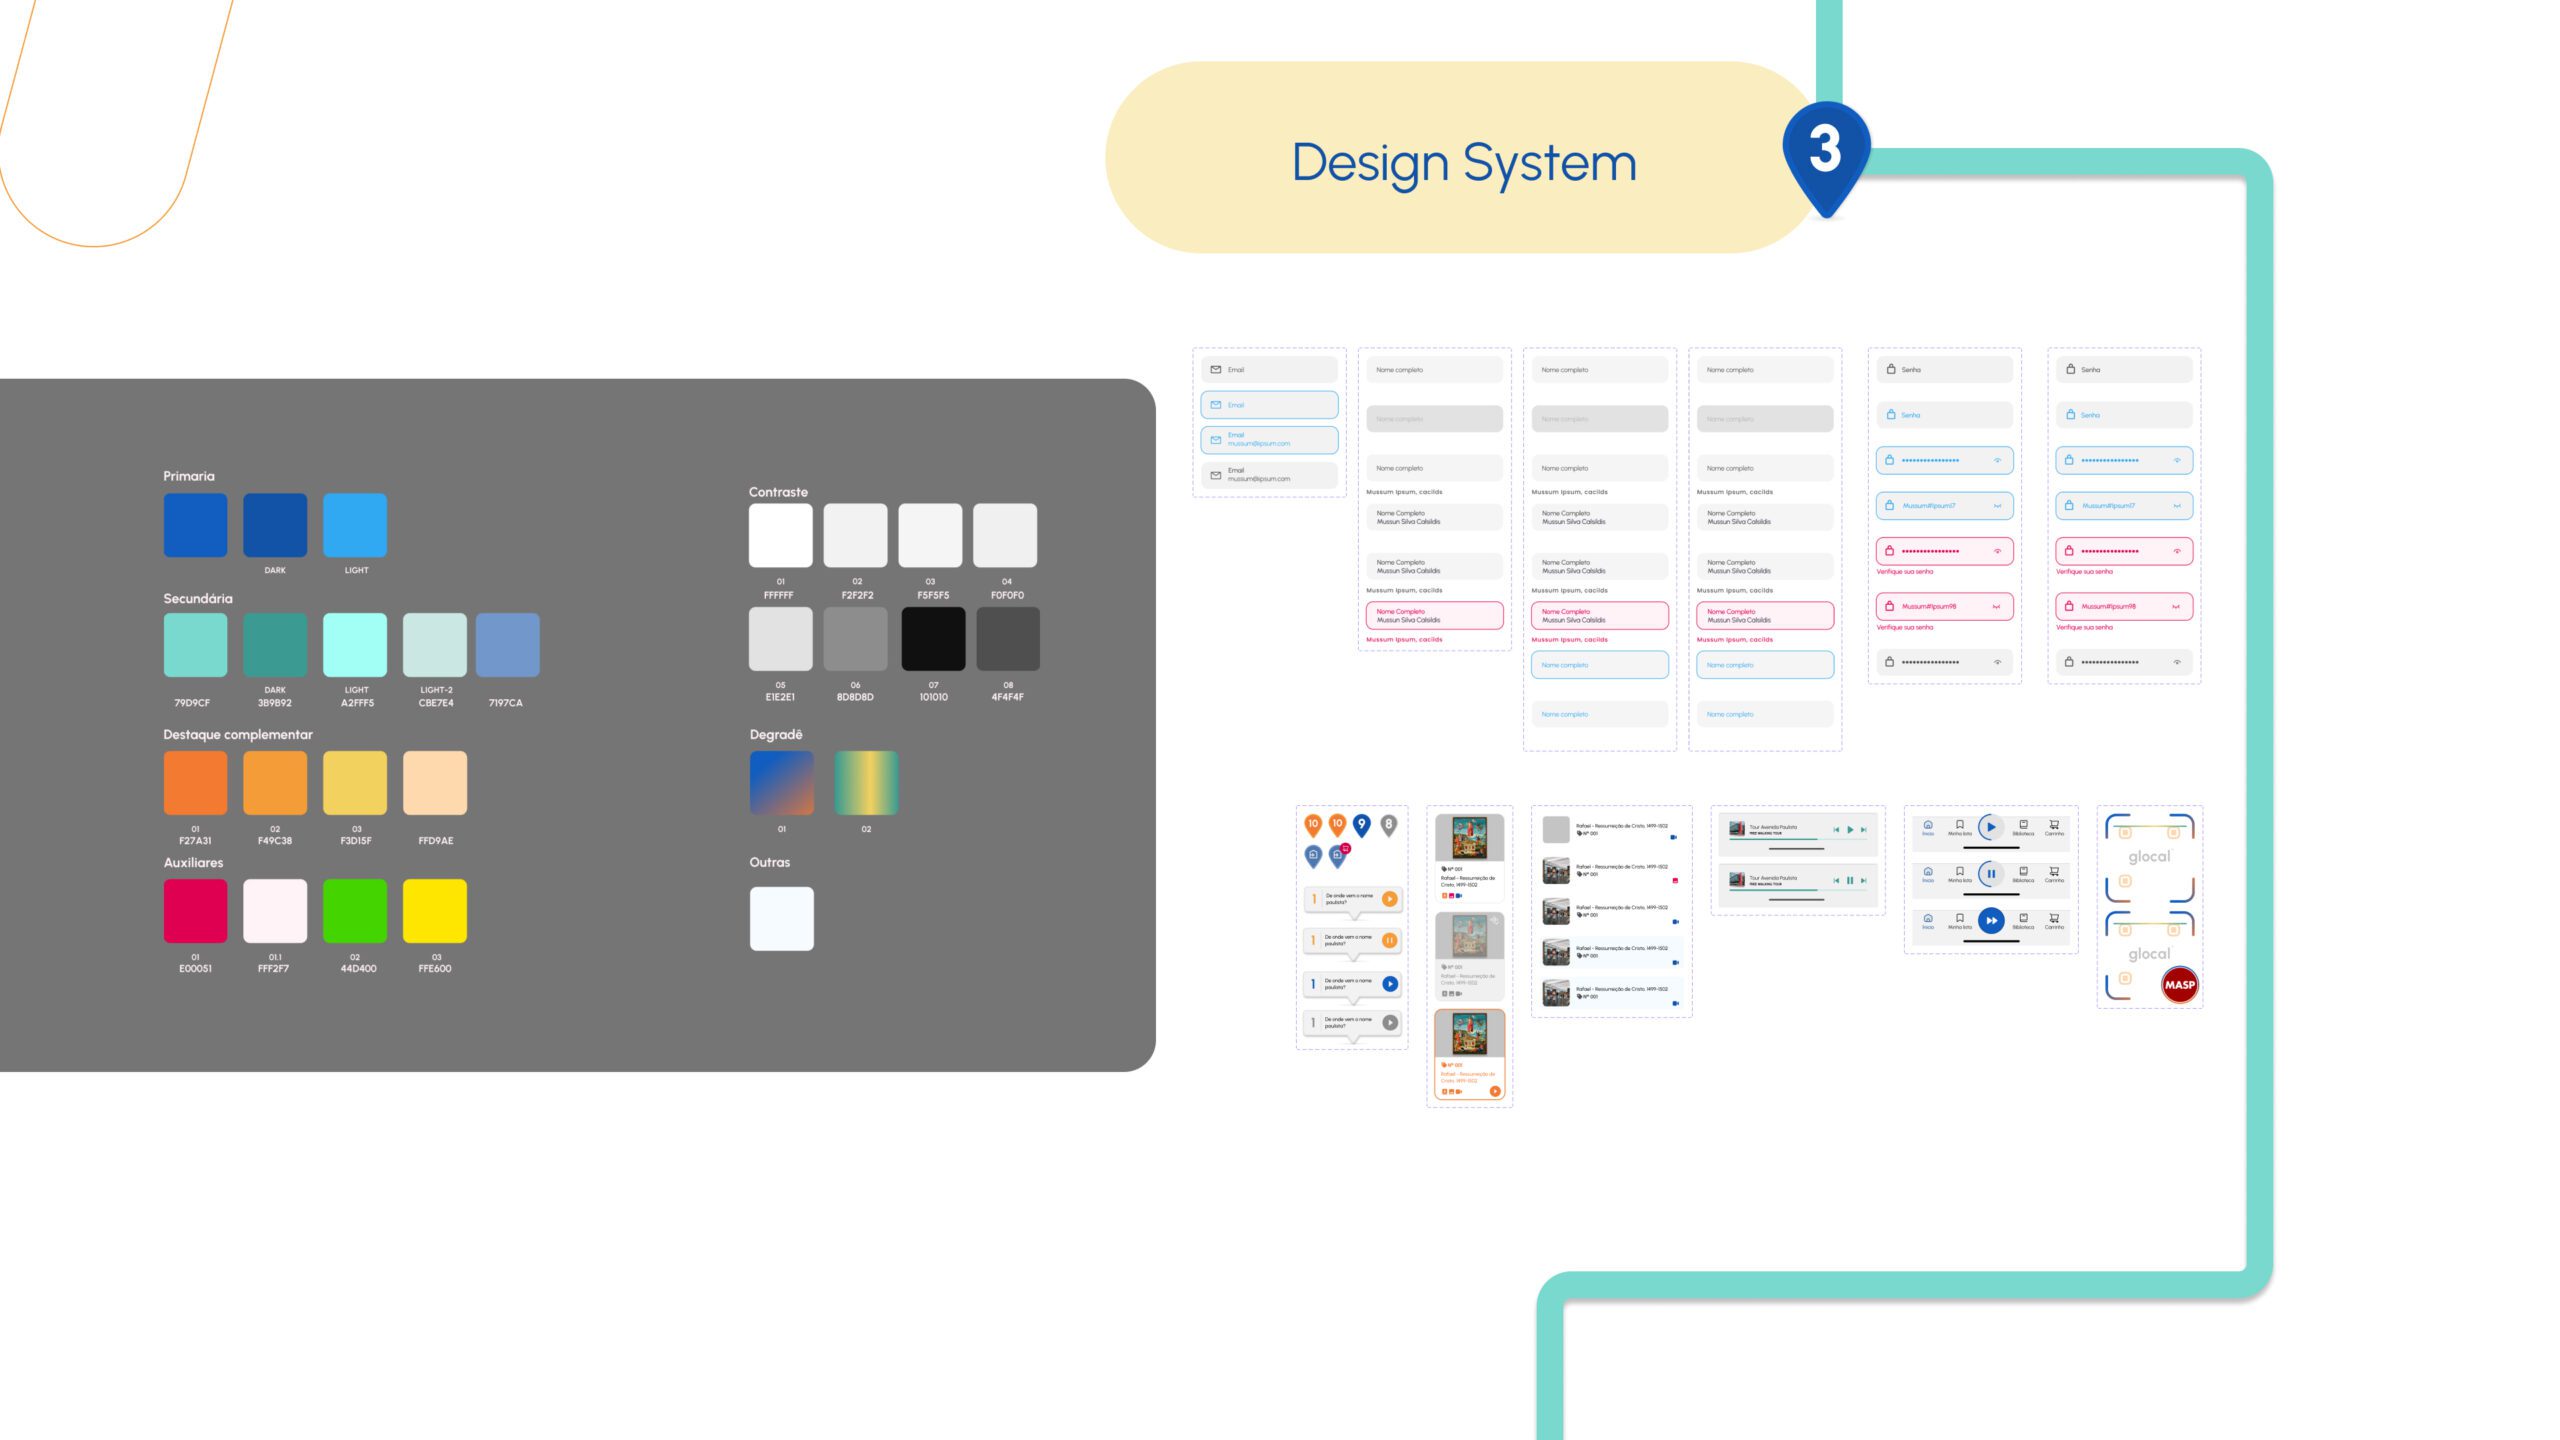The width and height of the screenshot is (2560, 1440).
Task: Click the red MASP circular logo
Action: coord(2179,985)
